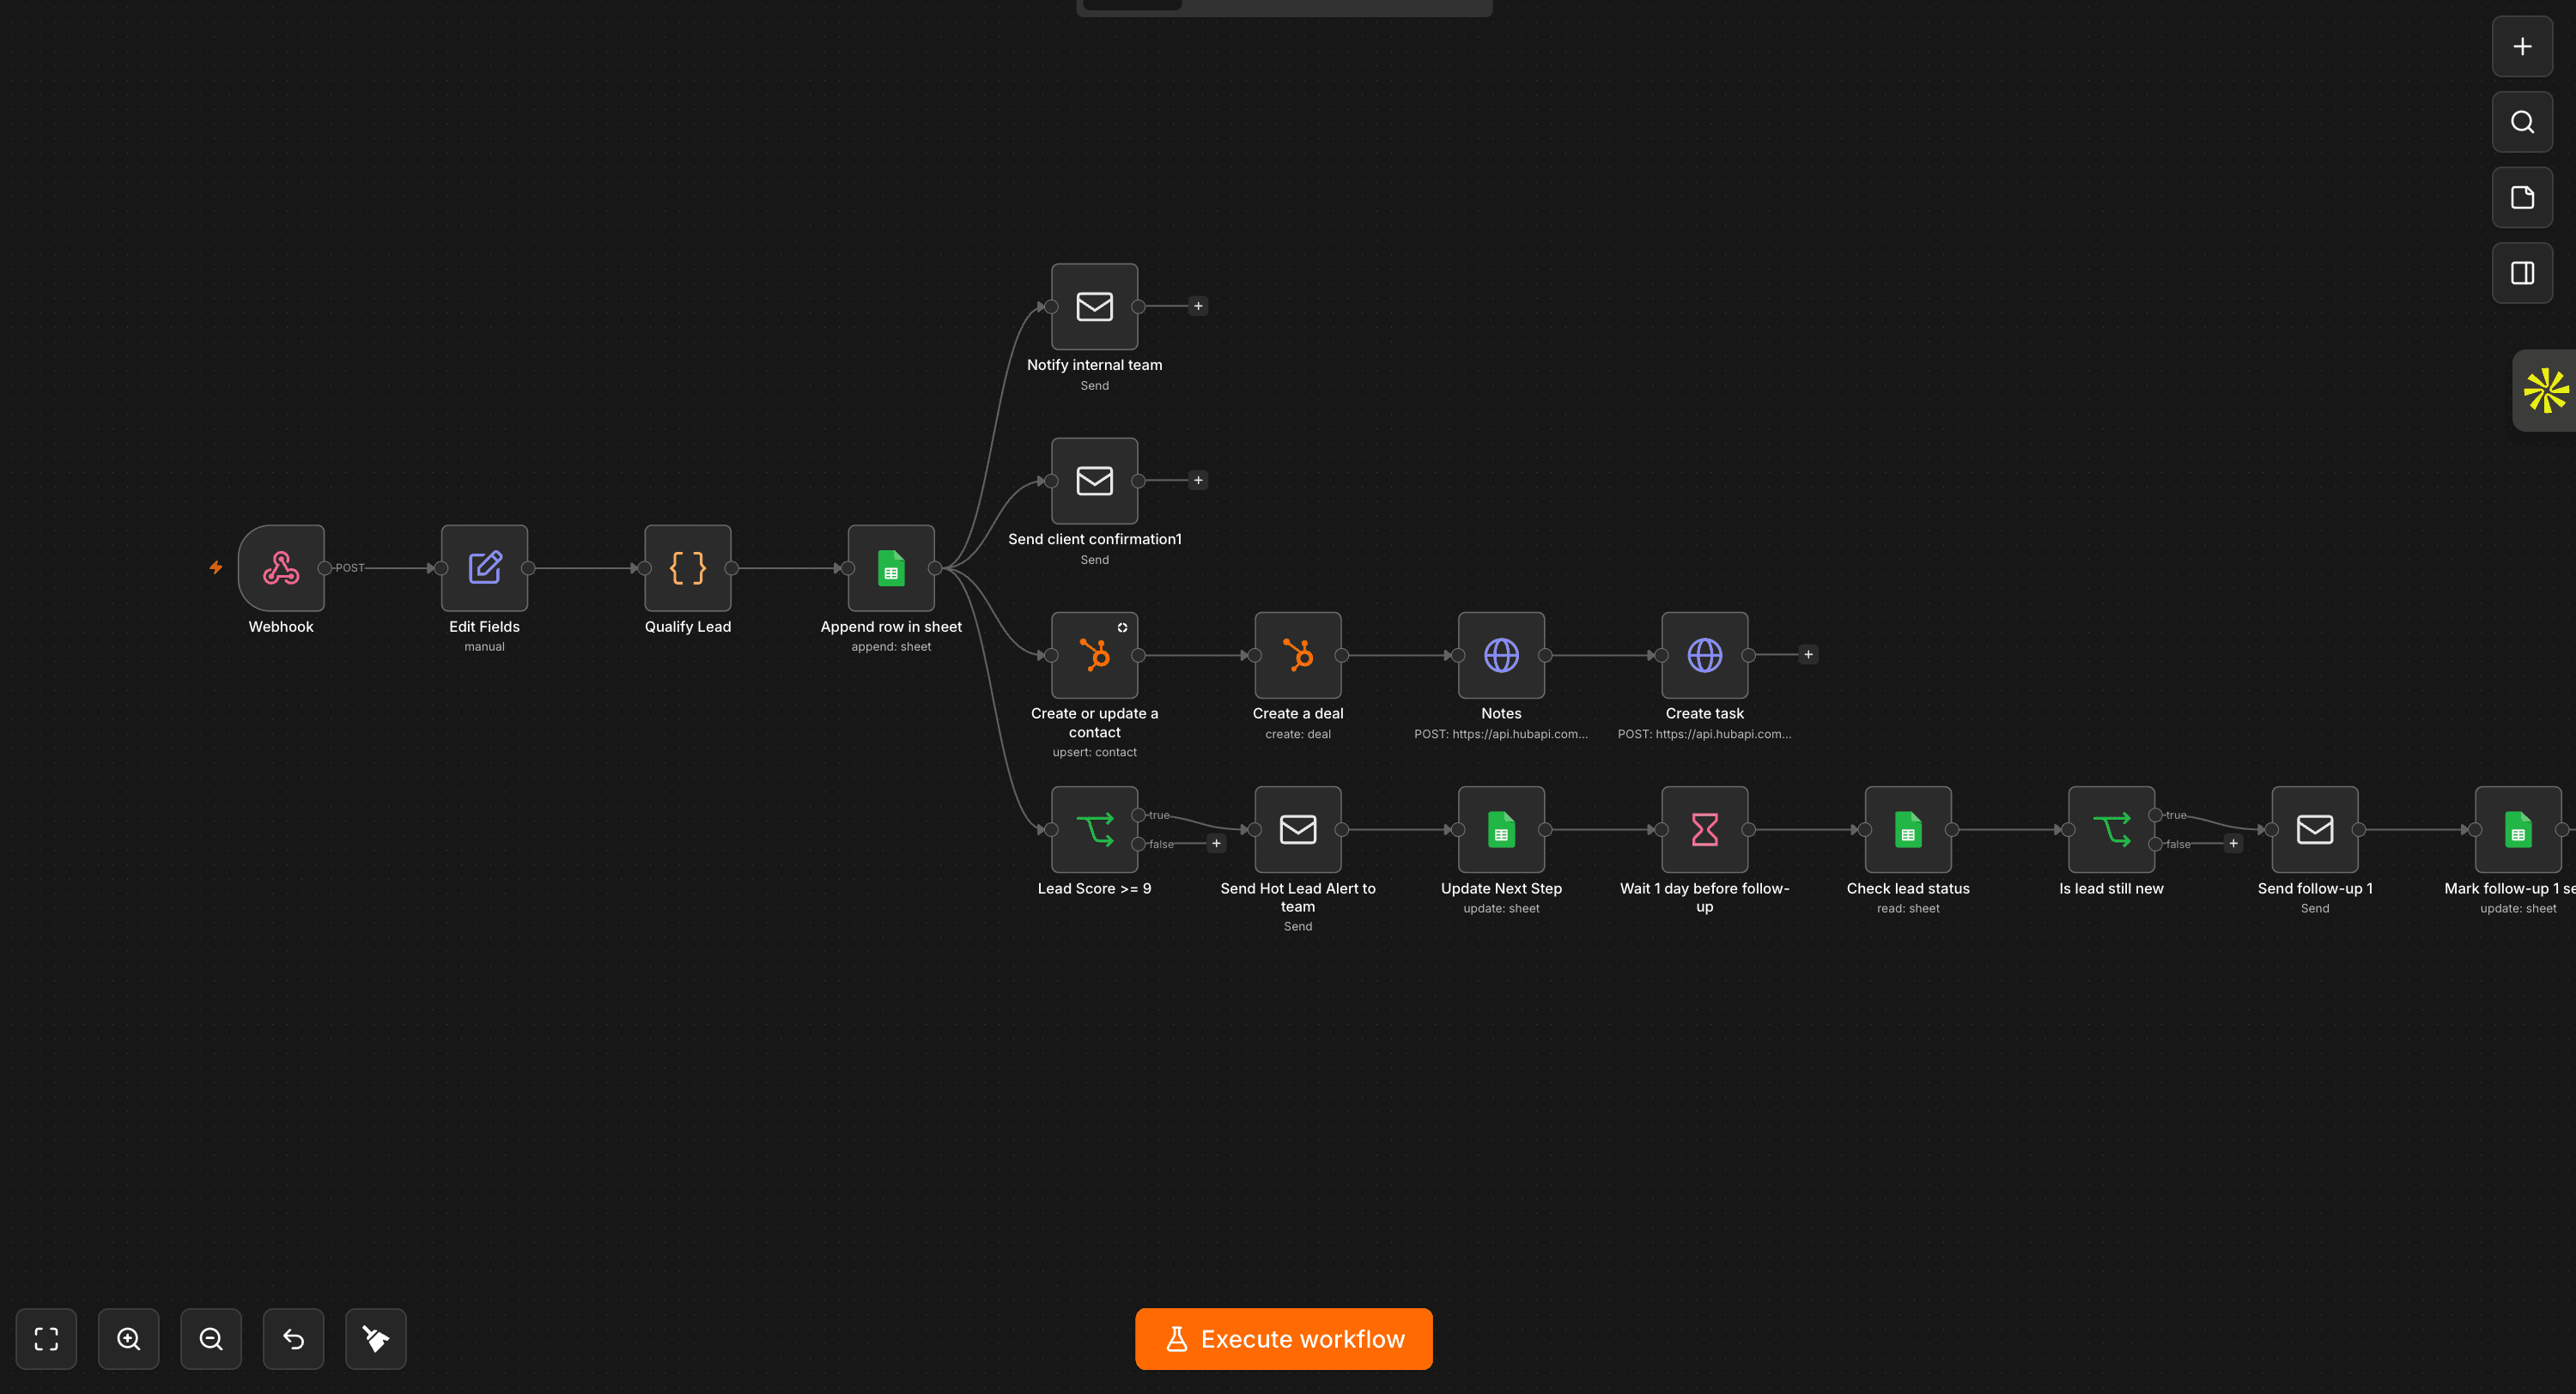Image resolution: width=2576 pixels, height=1394 pixels.
Task: Click the 'create: deal' subtitle text
Action: pos(1298,734)
